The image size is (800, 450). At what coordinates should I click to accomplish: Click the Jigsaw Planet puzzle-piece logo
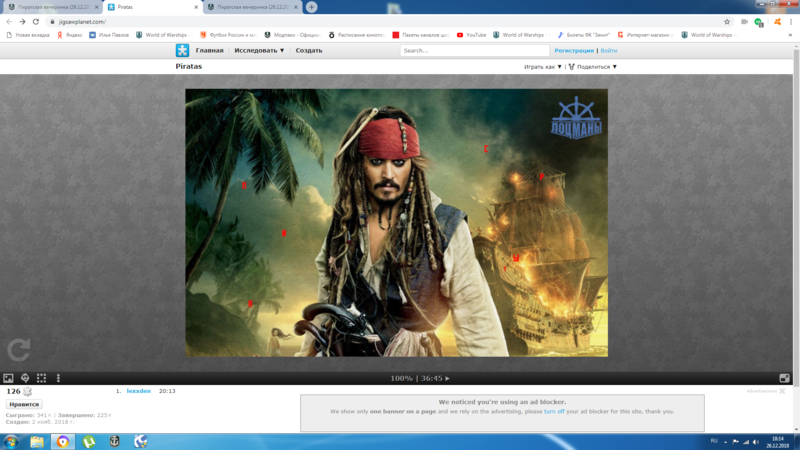(x=183, y=50)
